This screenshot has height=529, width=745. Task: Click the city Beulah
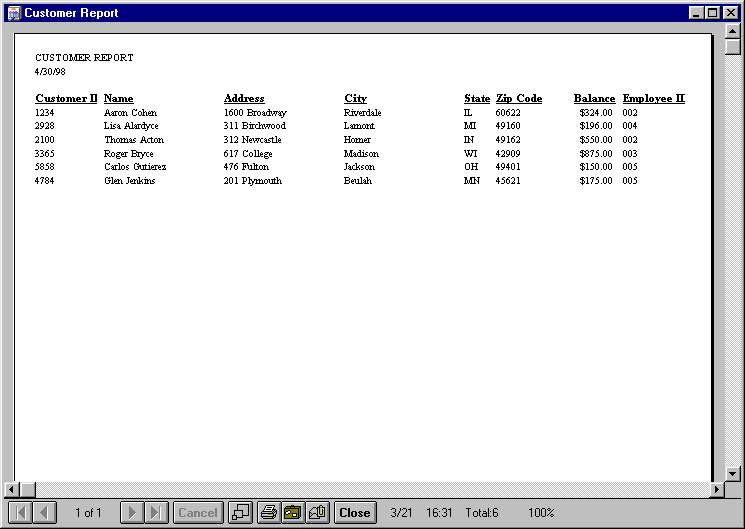(x=358, y=181)
